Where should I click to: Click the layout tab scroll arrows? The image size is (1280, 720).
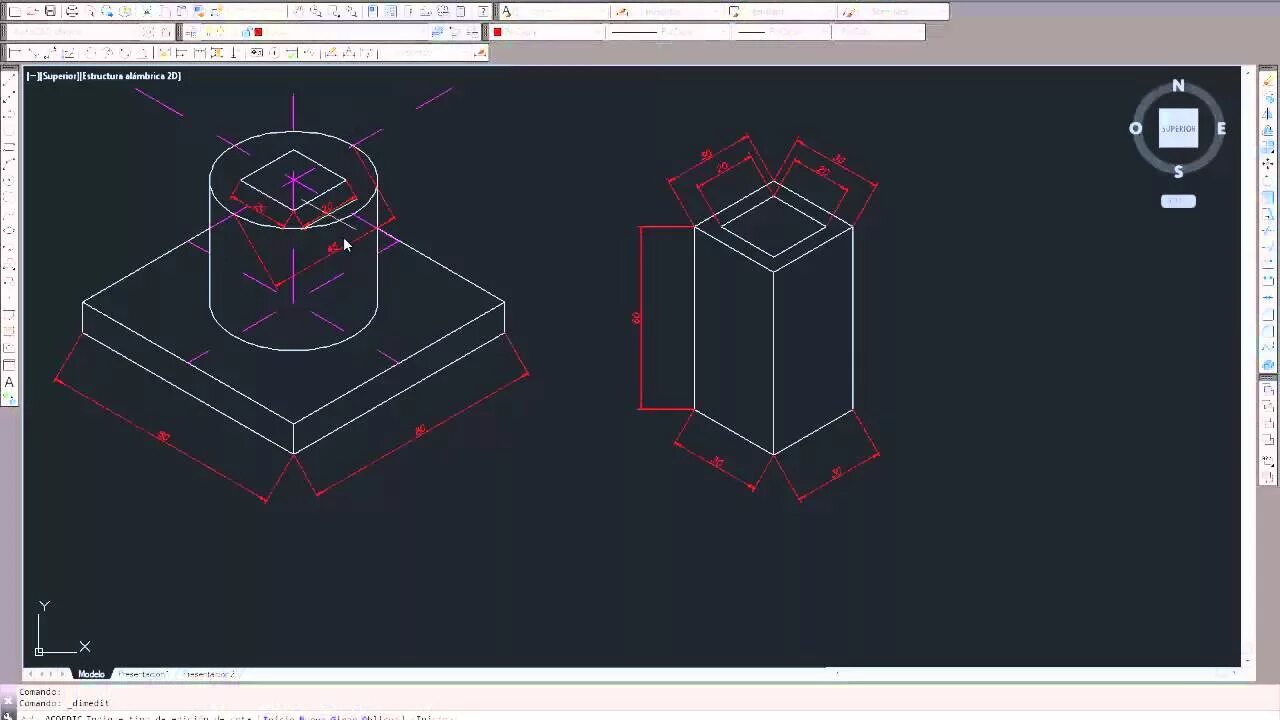pos(47,674)
